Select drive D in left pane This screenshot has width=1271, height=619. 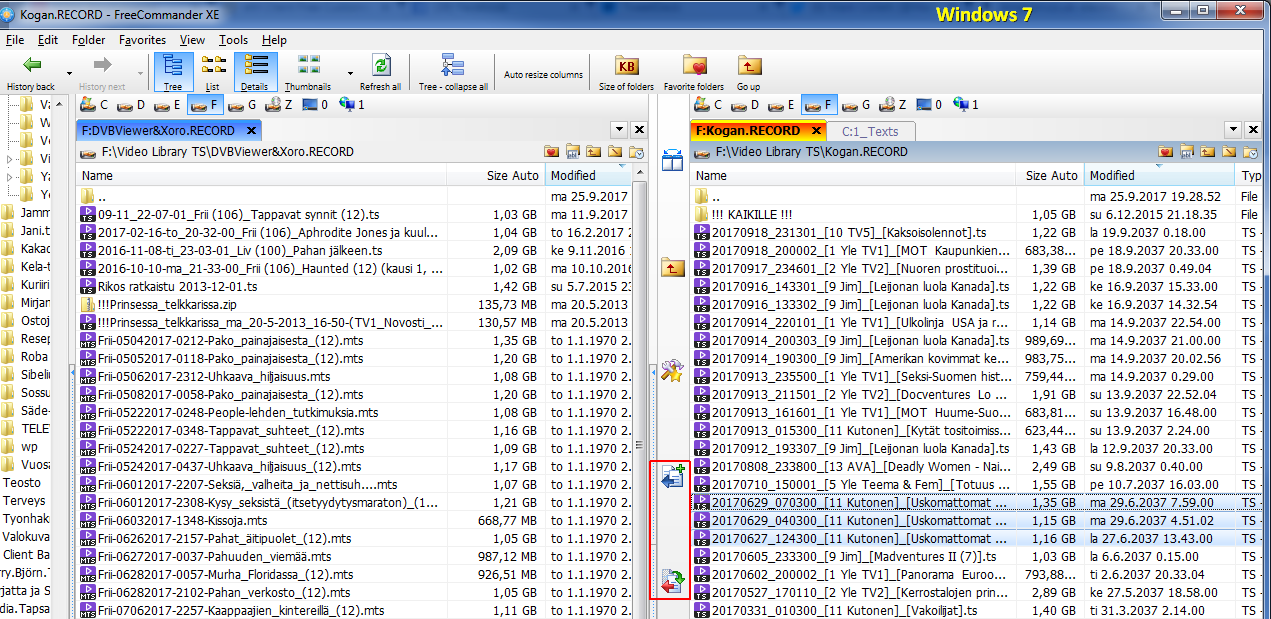tap(131, 105)
